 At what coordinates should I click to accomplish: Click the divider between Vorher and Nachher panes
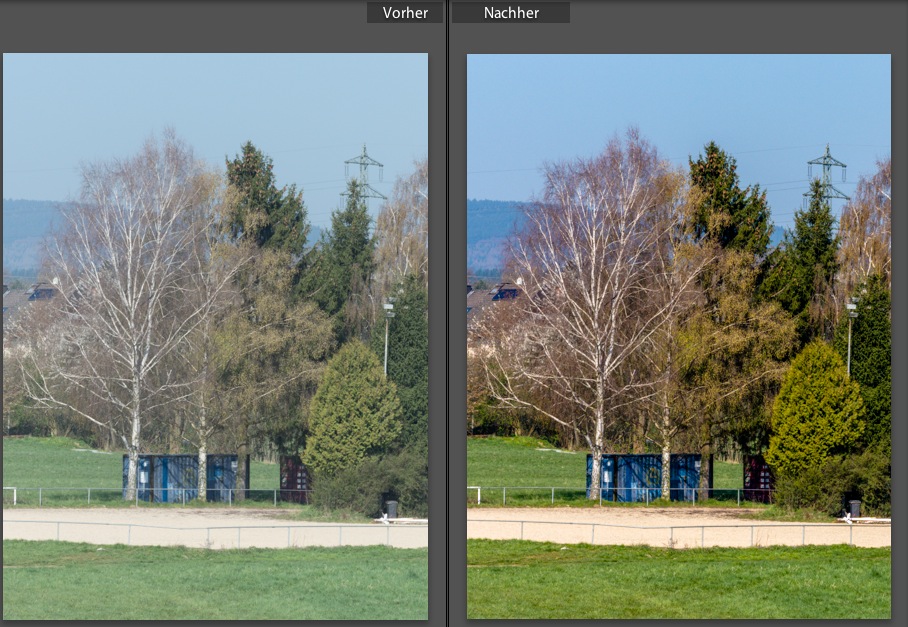click(447, 313)
